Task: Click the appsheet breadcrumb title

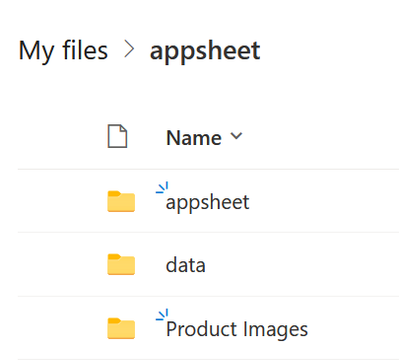Action: coord(205,51)
